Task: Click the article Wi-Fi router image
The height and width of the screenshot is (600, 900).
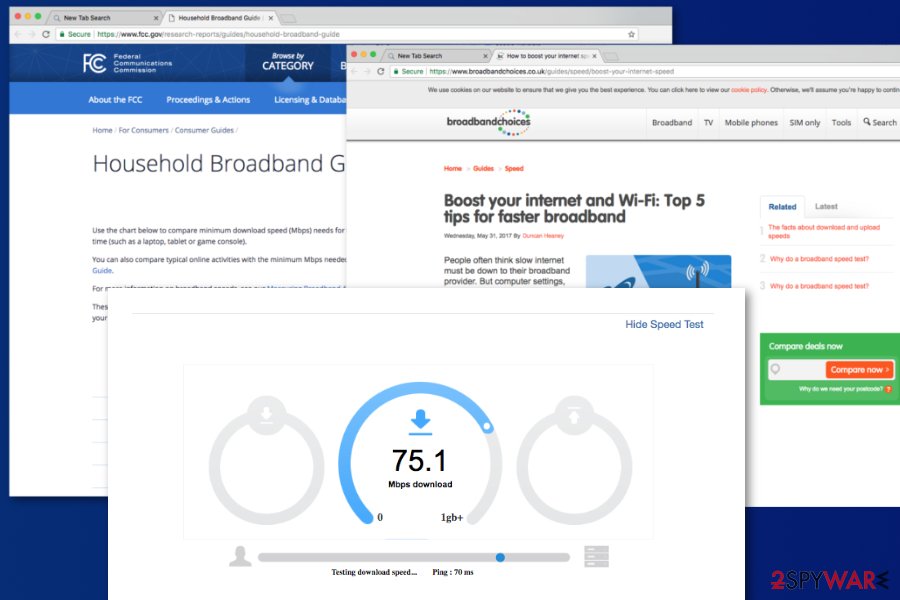Action: point(658,271)
